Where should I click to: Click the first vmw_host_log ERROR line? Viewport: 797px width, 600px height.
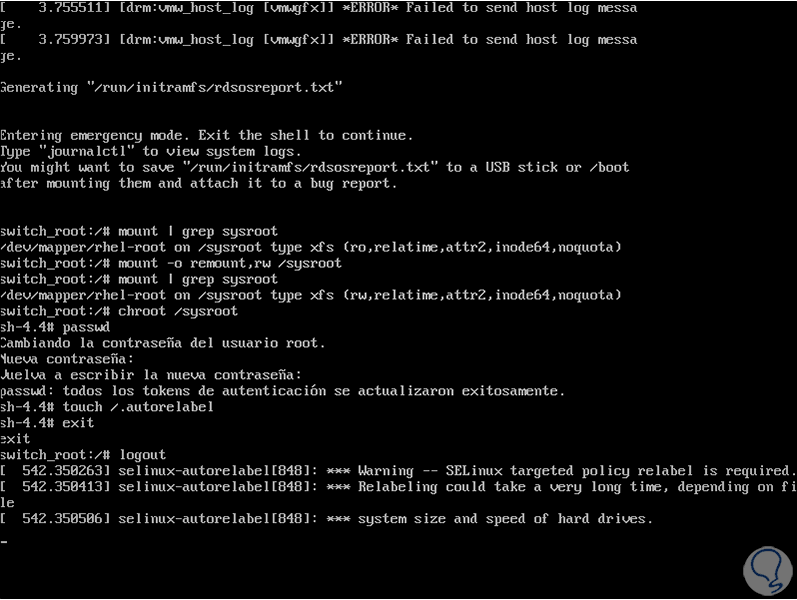[320, 8]
